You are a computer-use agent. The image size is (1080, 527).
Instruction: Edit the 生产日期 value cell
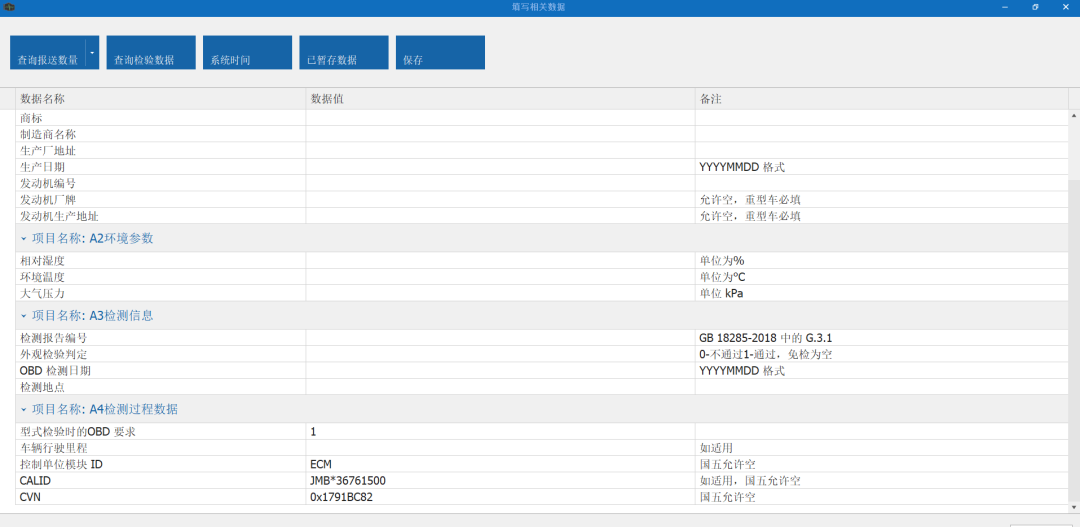click(501, 167)
